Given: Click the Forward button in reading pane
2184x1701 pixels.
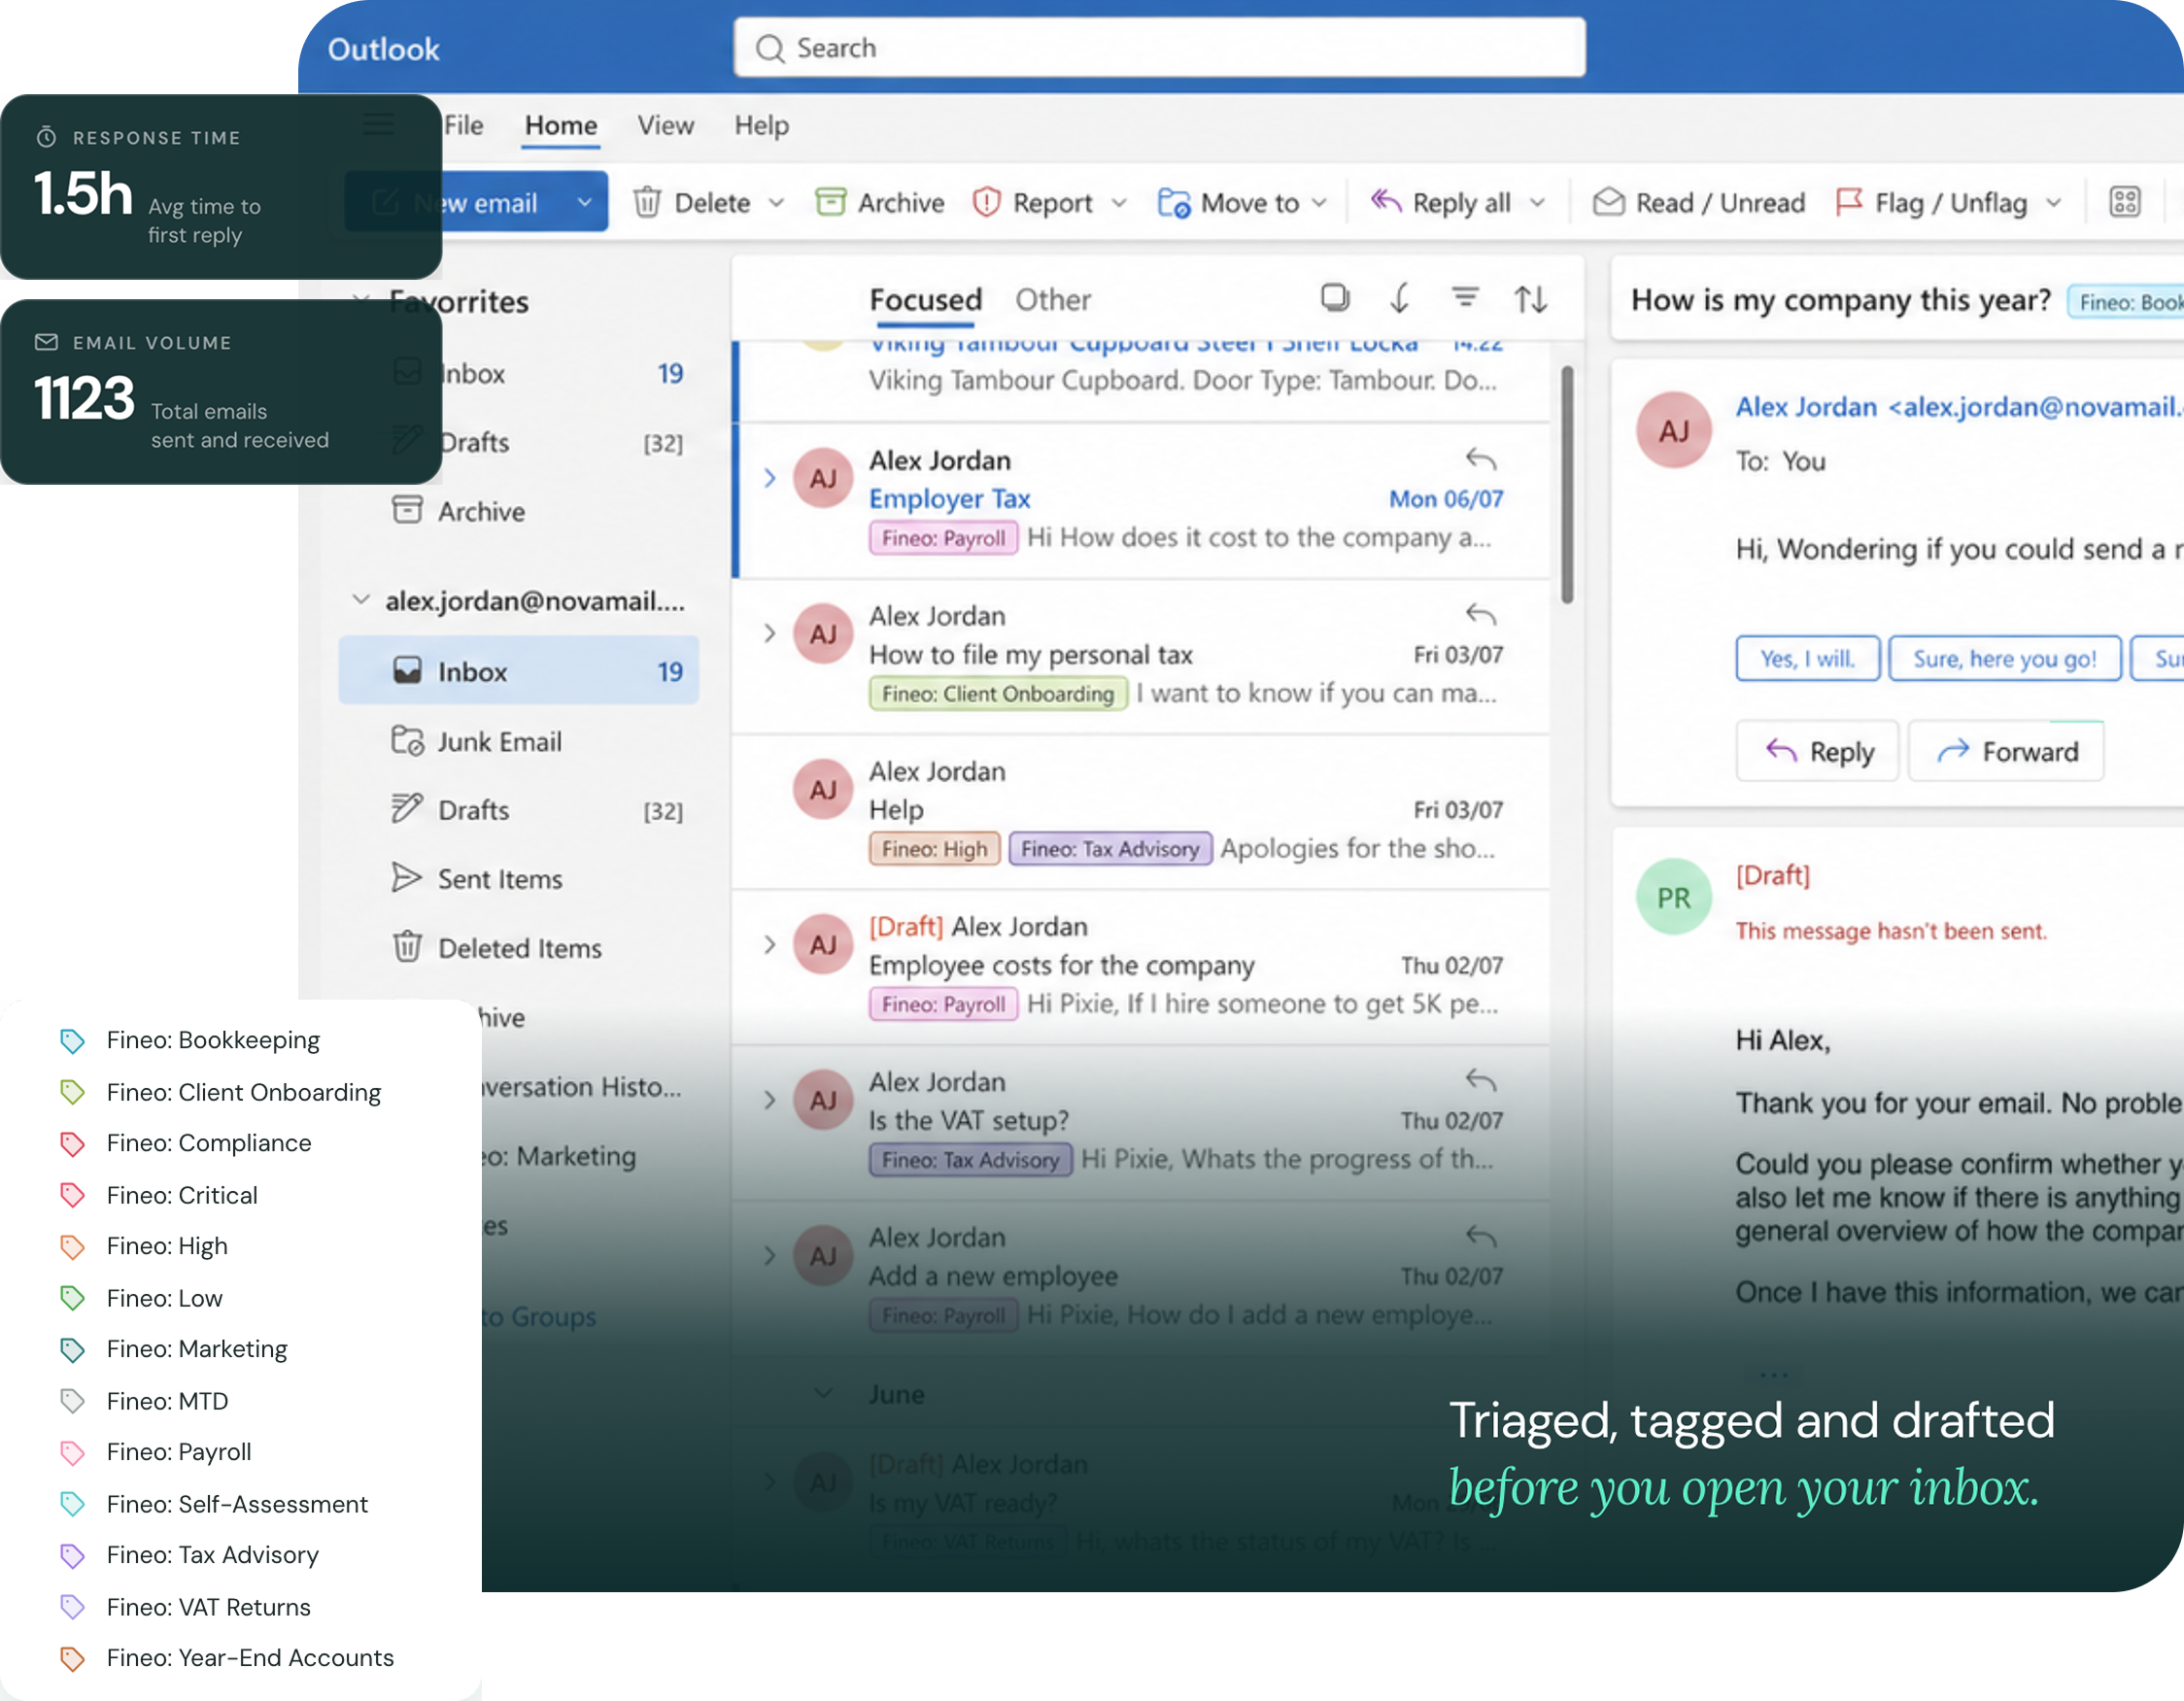Looking at the screenshot, I should pyautogui.click(x=2005, y=750).
